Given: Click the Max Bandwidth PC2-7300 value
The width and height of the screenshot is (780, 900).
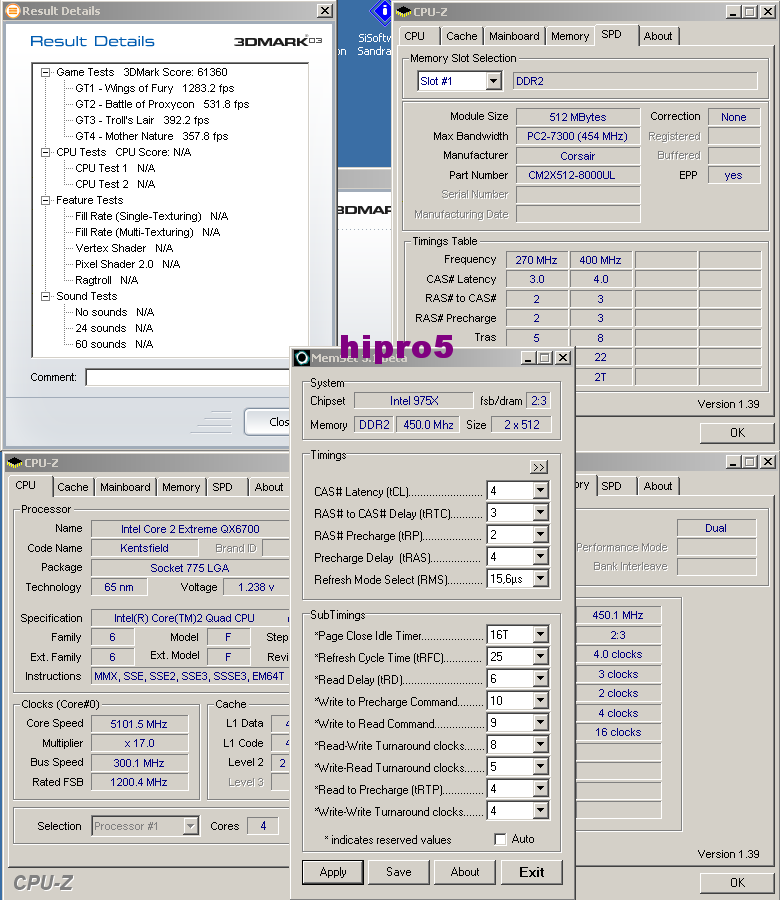Looking at the screenshot, I should [x=578, y=136].
